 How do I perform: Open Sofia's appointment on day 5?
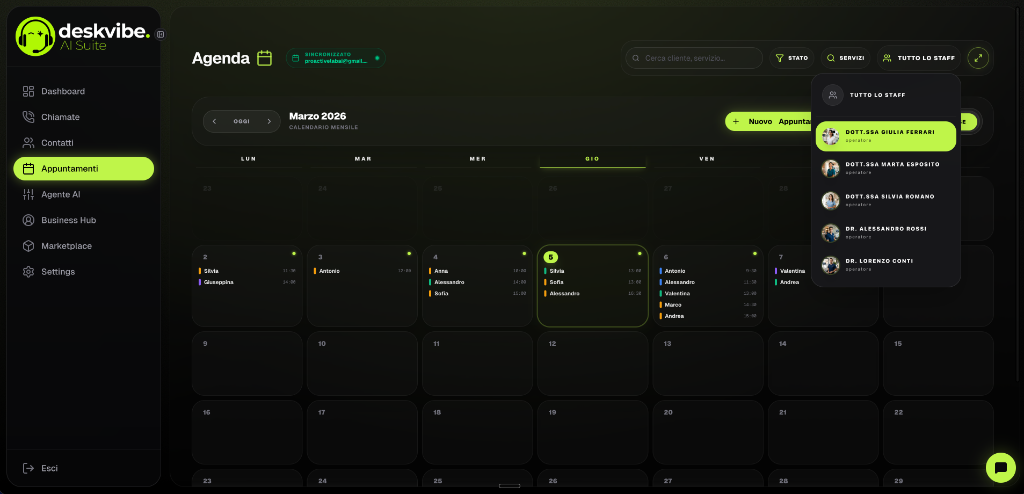[x=592, y=282]
